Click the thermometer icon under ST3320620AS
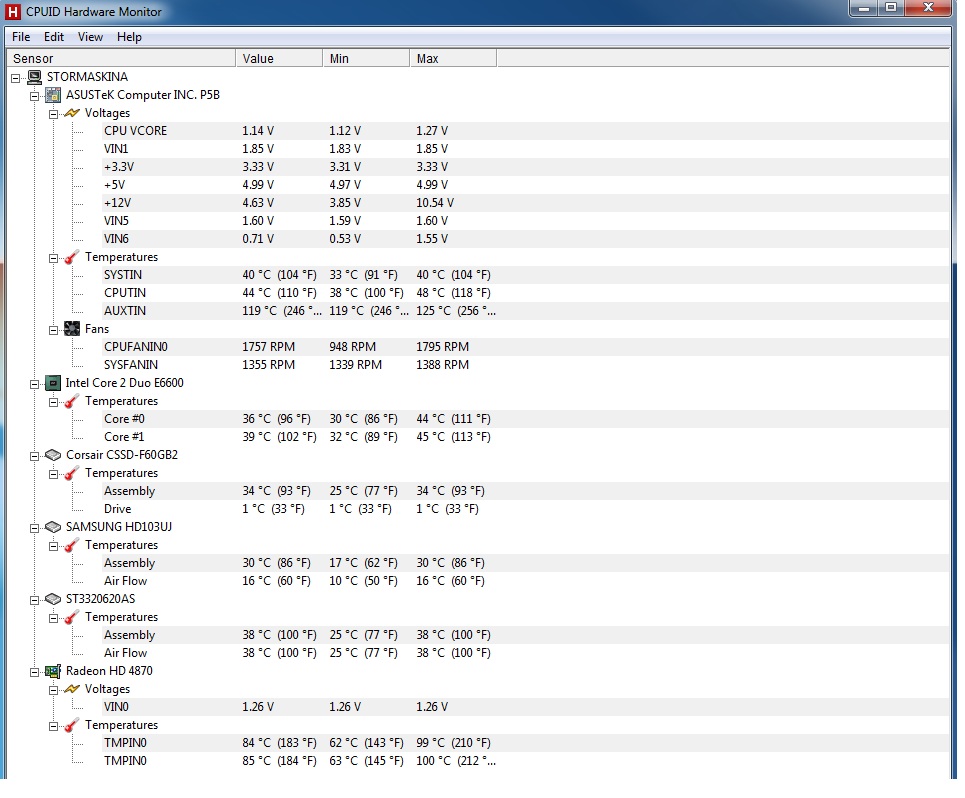The width and height of the screenshot is (965, 798). point(72,617)
